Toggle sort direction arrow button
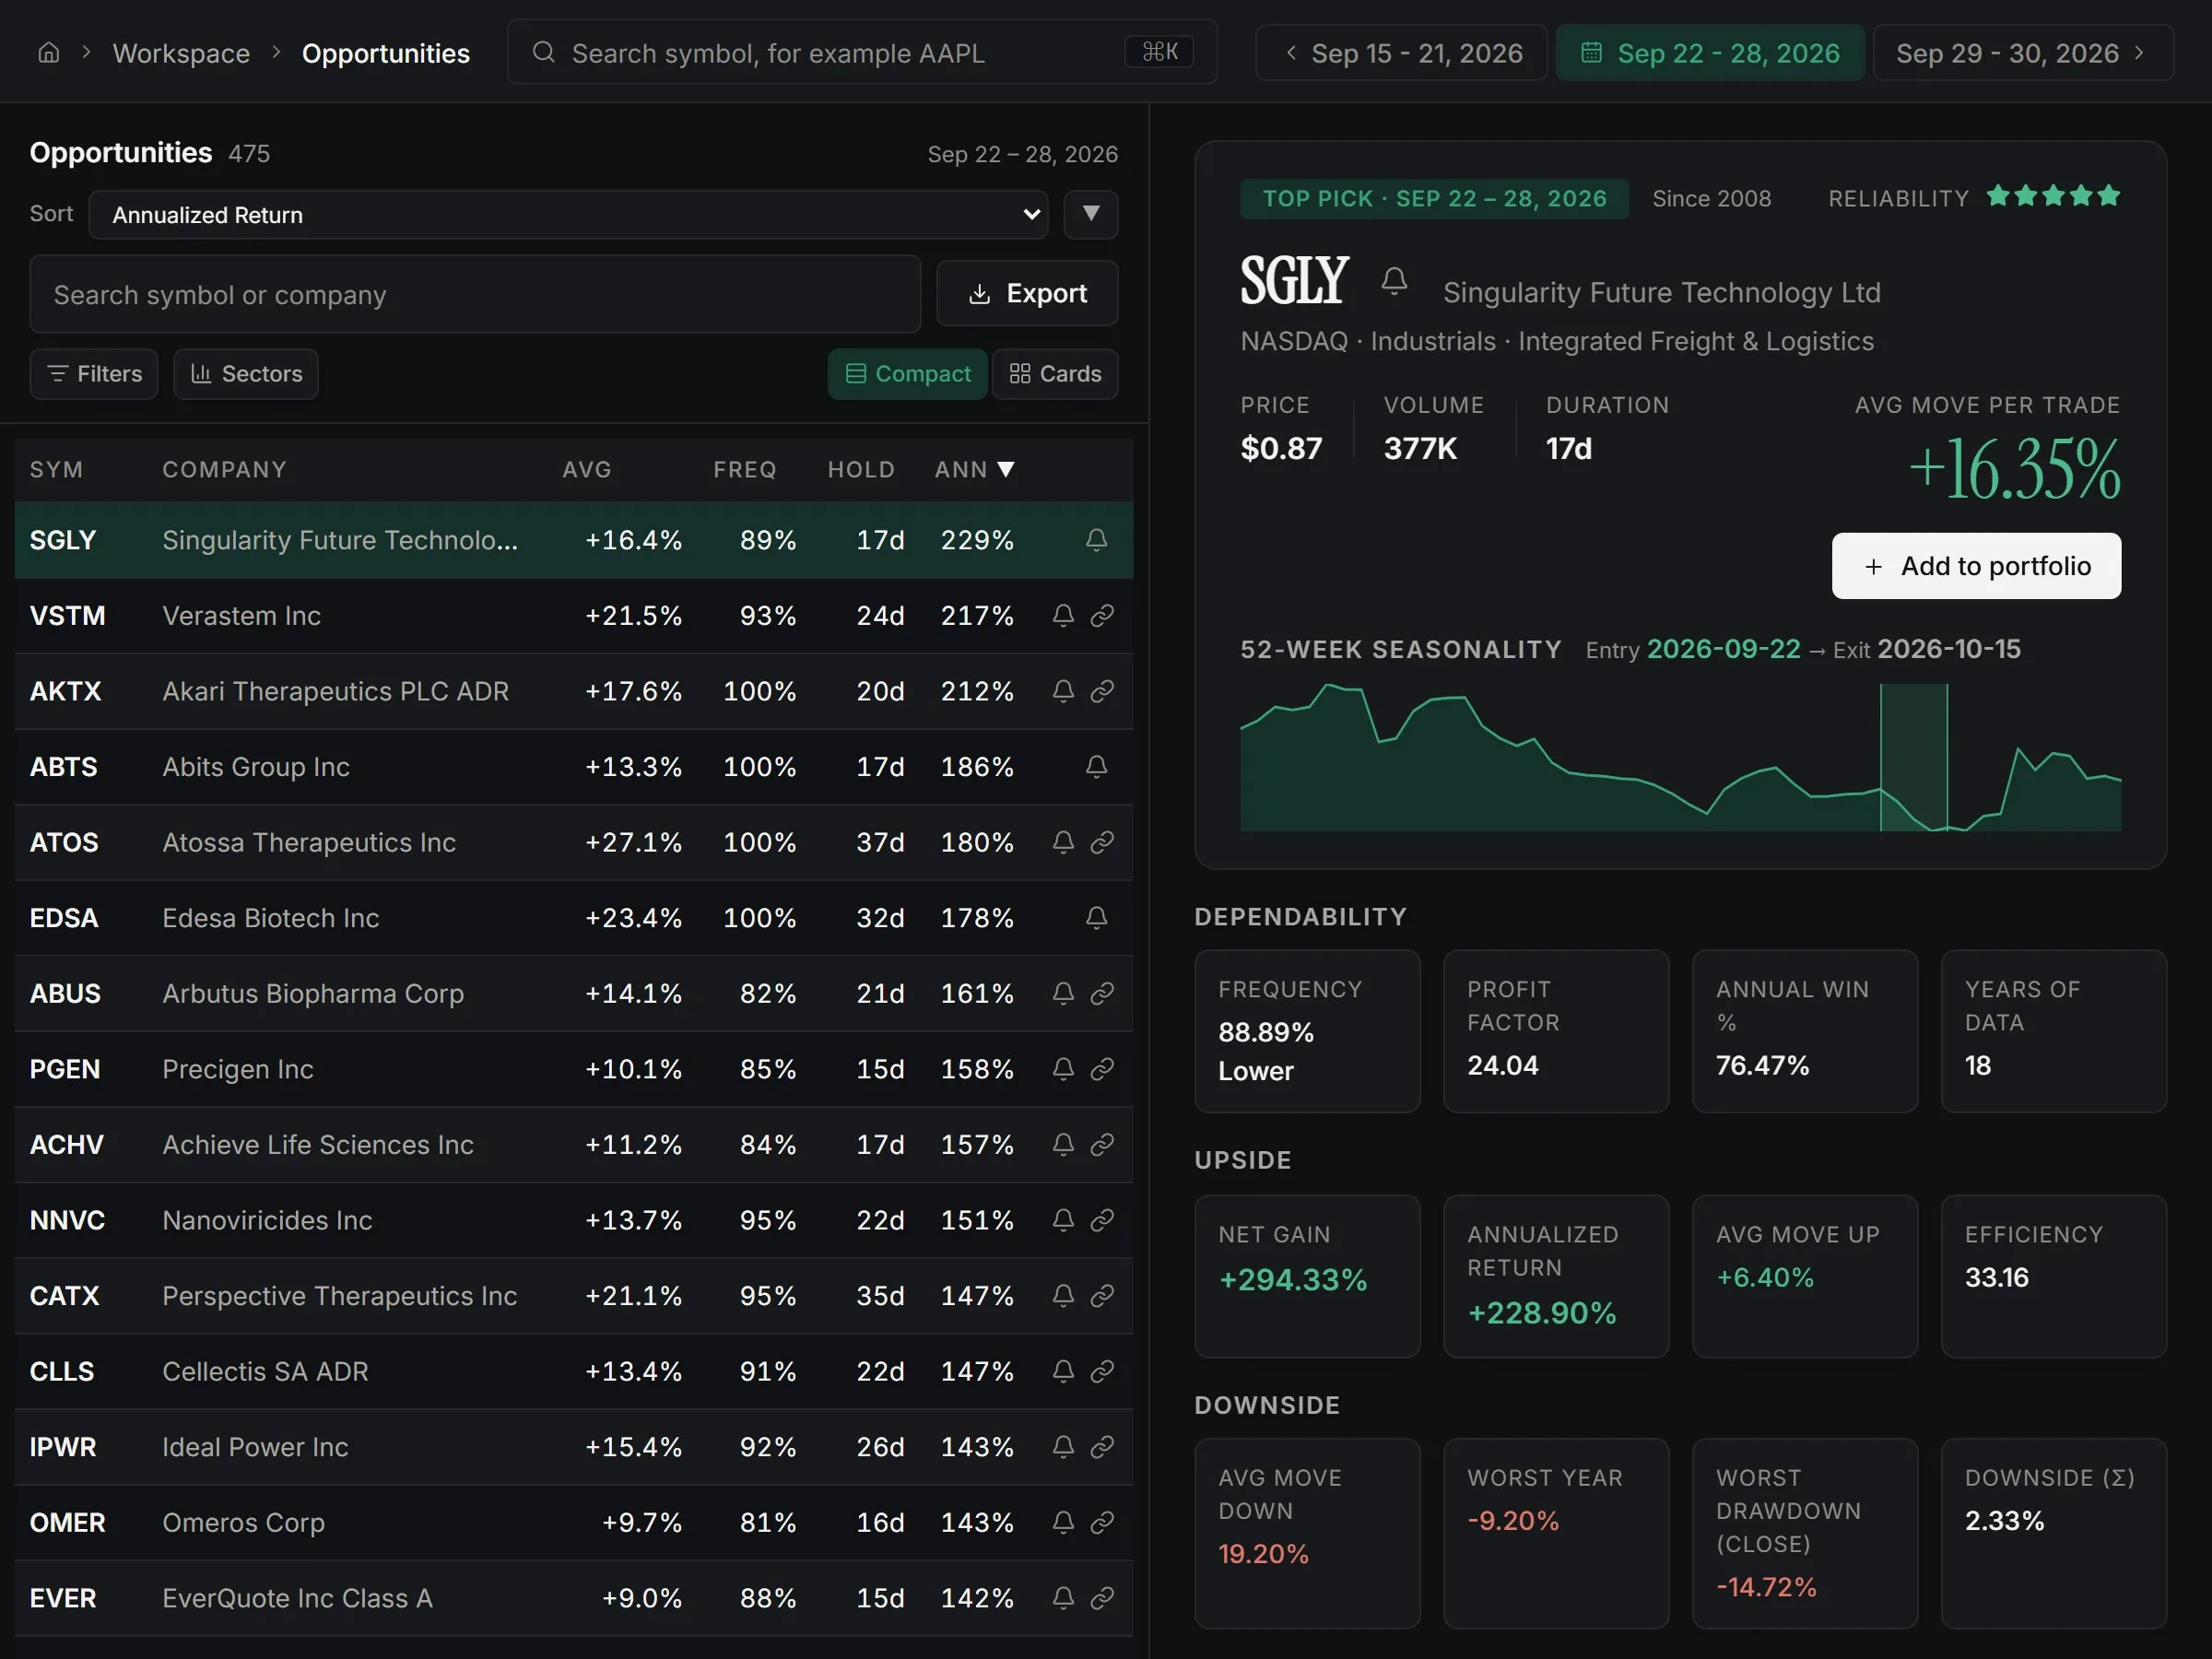This screenshot has width=2212, height=1659. [1091, 214]
